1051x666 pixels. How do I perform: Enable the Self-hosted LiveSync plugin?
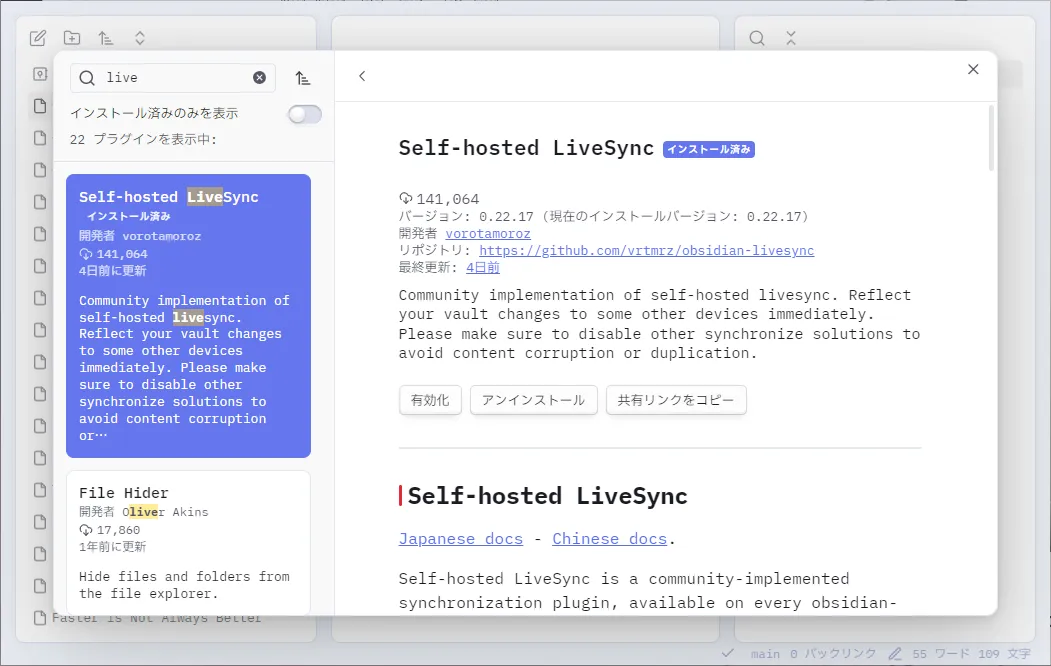click(430, 399)
